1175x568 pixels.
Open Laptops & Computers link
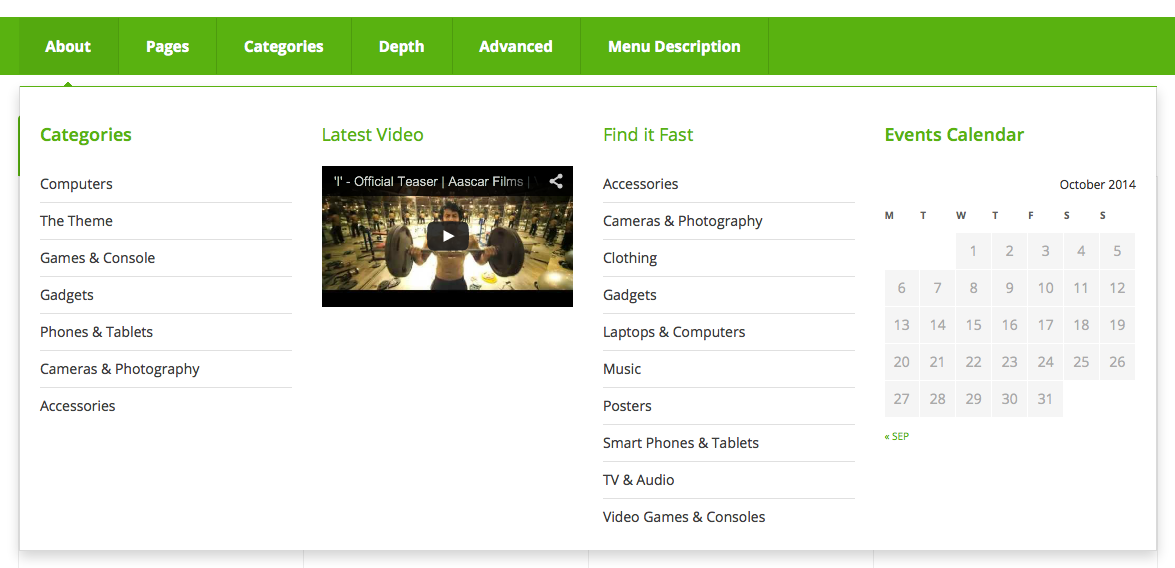pyautogui.click(x=674, y=332)
